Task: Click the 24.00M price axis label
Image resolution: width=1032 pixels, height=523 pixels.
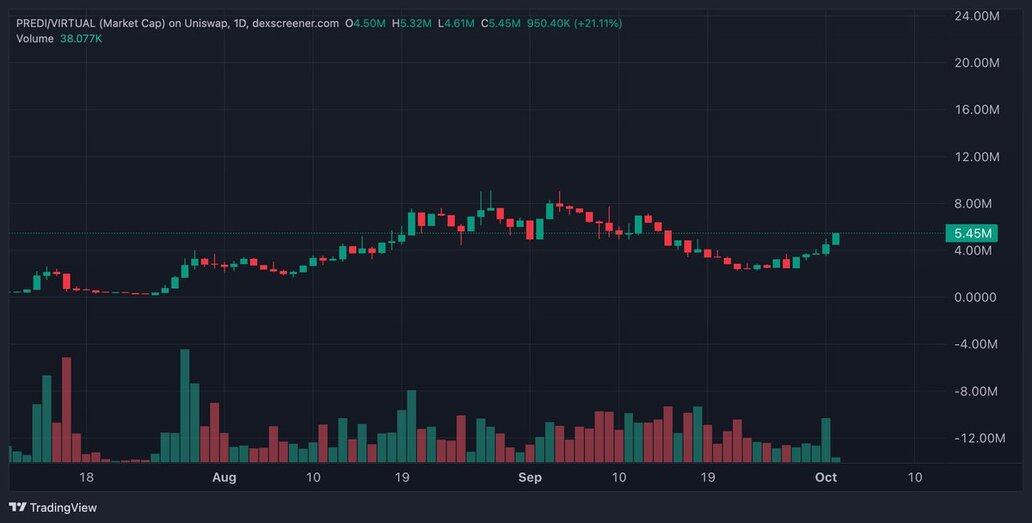Action: (x=978, y=16)
